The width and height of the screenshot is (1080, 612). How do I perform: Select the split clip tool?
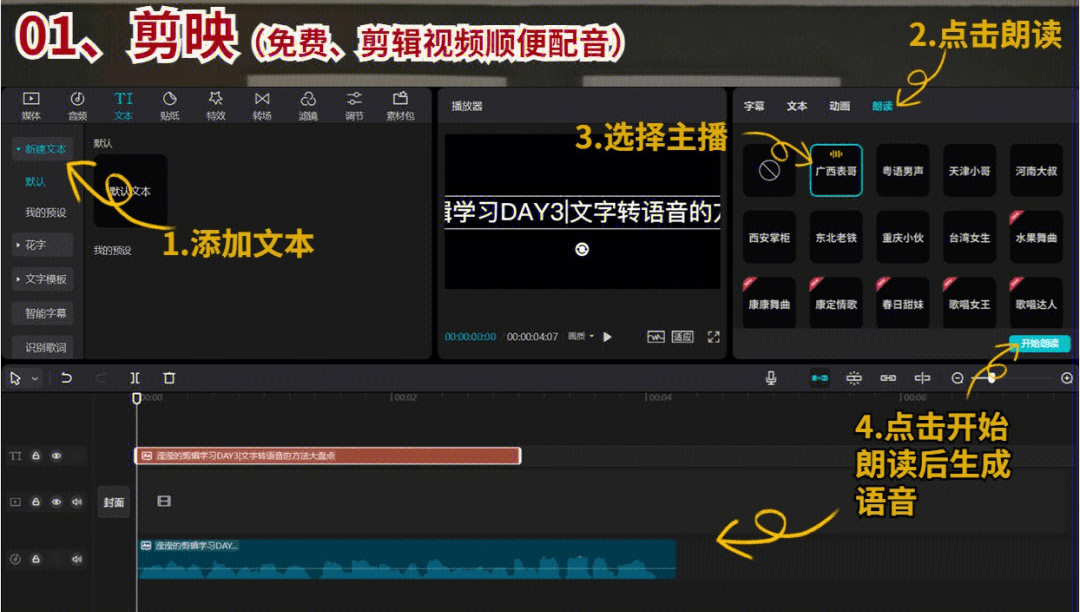[x=135, y=377]
